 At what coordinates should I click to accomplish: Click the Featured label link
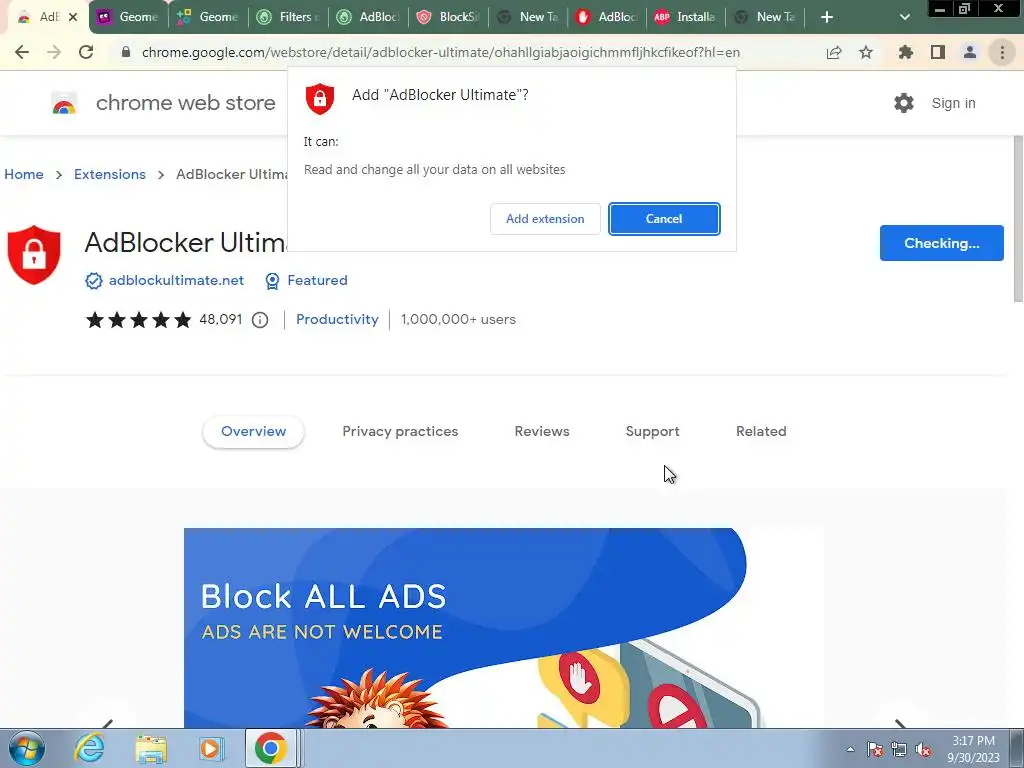(317, 281)
